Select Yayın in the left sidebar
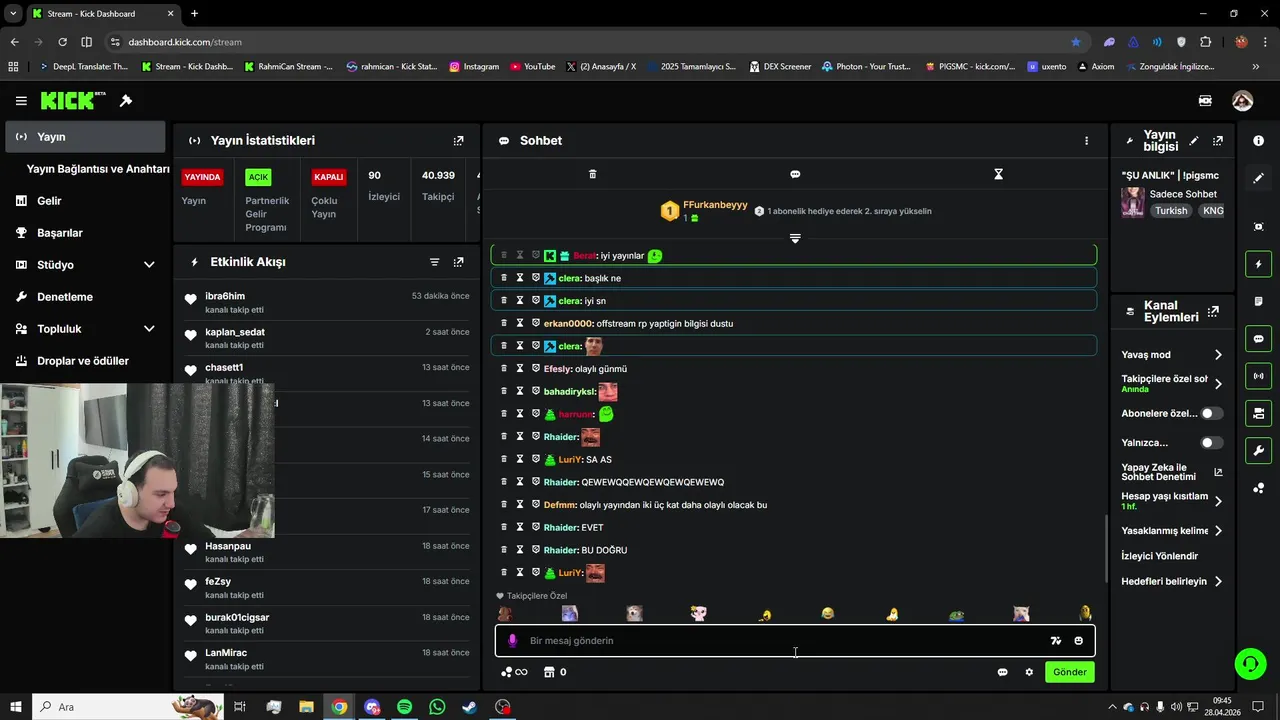 (85, 137)
